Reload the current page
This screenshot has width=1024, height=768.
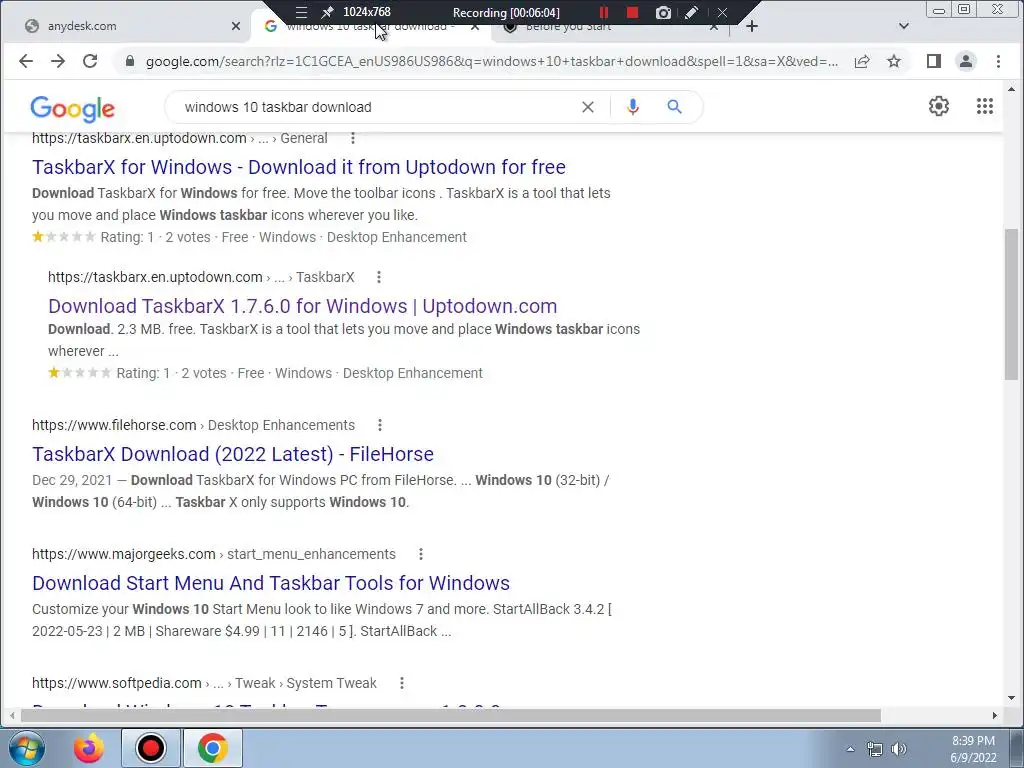90,61
